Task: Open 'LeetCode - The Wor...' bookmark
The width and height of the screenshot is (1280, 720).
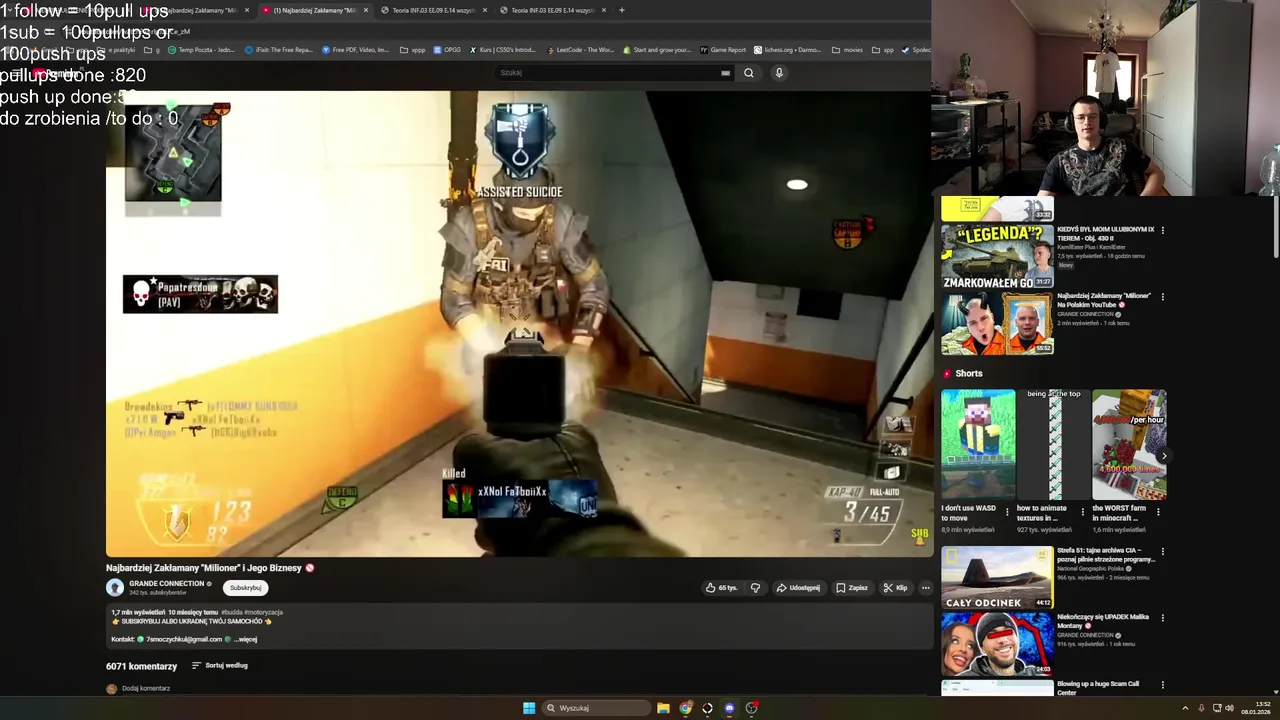Action: click(580, 50)
